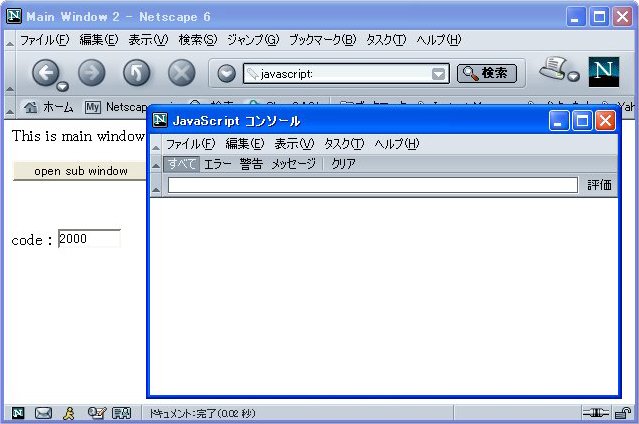Click the 評価 evaluate button
The width and height of the screenshot is (639, 424).
[599, 185]
